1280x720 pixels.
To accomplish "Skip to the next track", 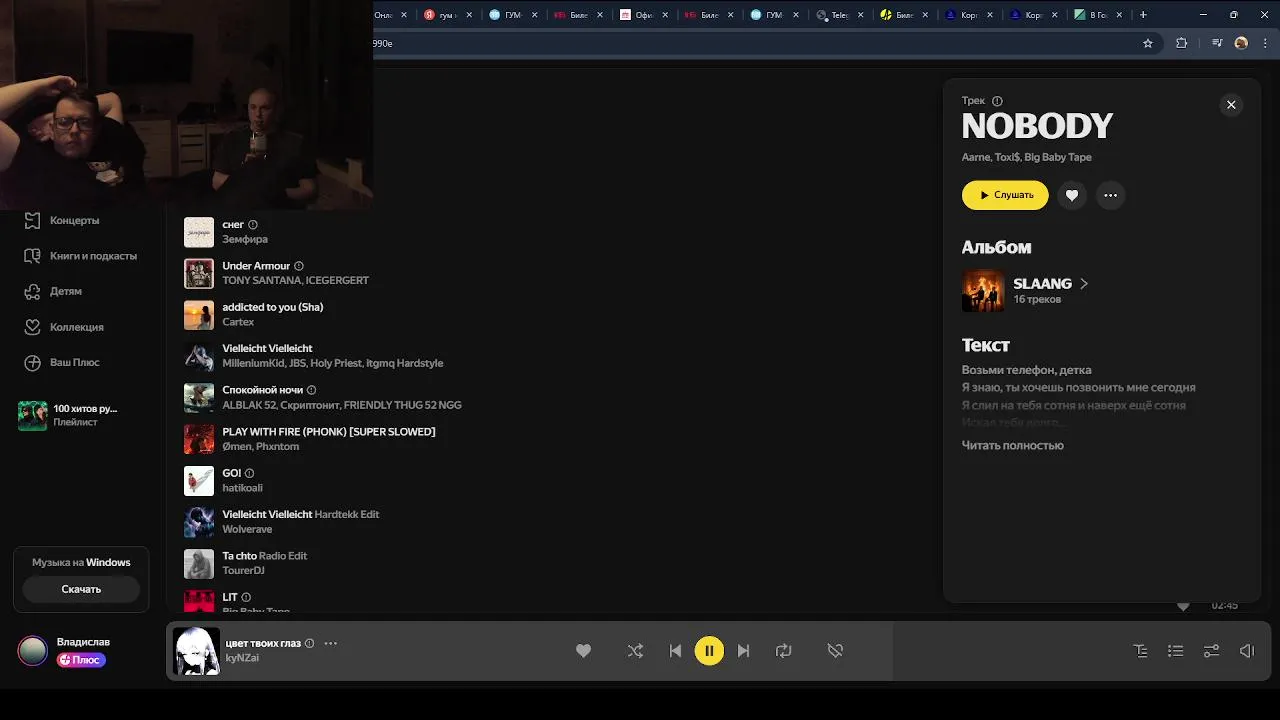I will pos(743,651).
